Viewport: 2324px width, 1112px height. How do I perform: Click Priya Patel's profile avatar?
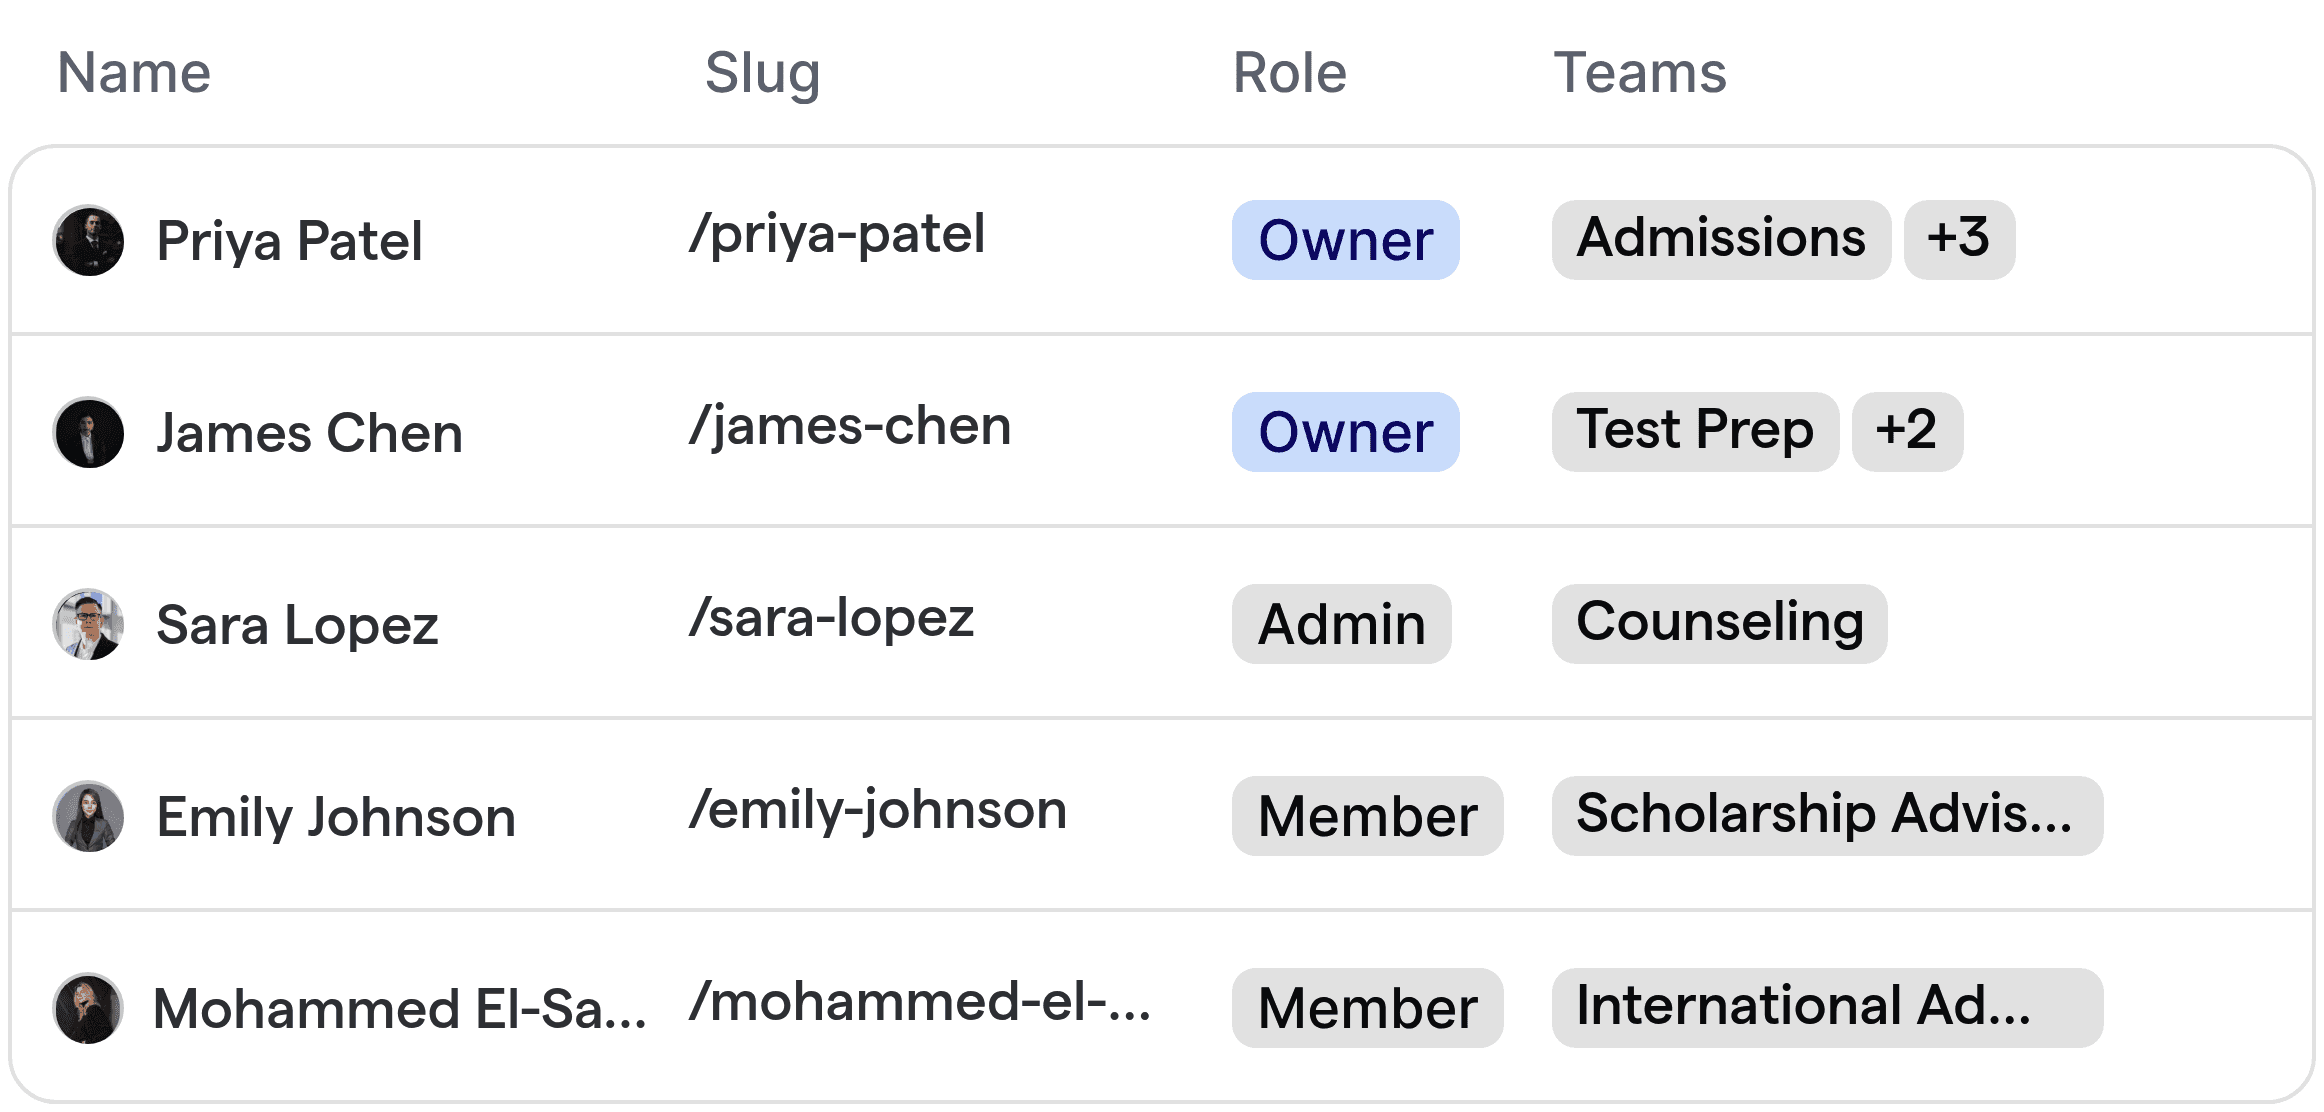pos(88,240)
